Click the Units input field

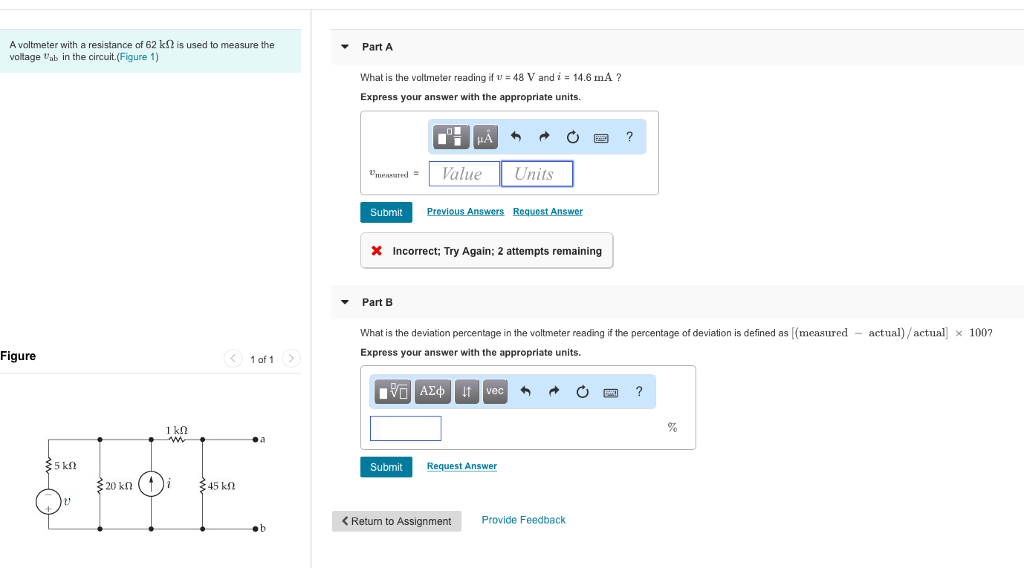537,174
